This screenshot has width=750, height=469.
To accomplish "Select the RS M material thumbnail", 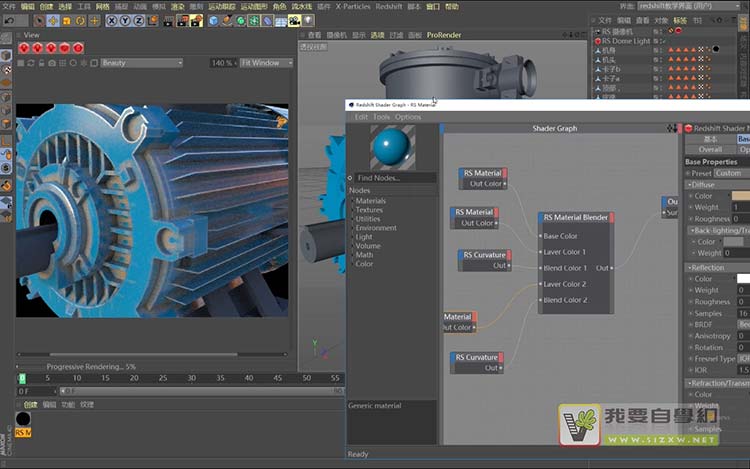I will [x=23, y=424].
